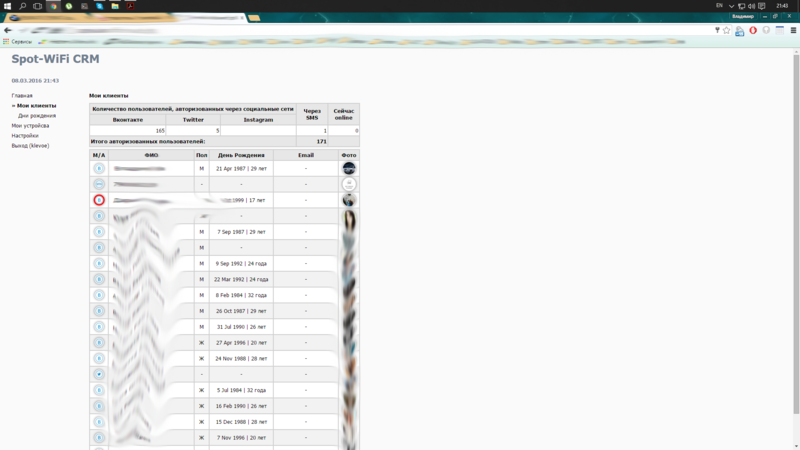Open taskbar search magnifier
The width and height of the screenshot is (800, 450).
(x=22, y=6)
